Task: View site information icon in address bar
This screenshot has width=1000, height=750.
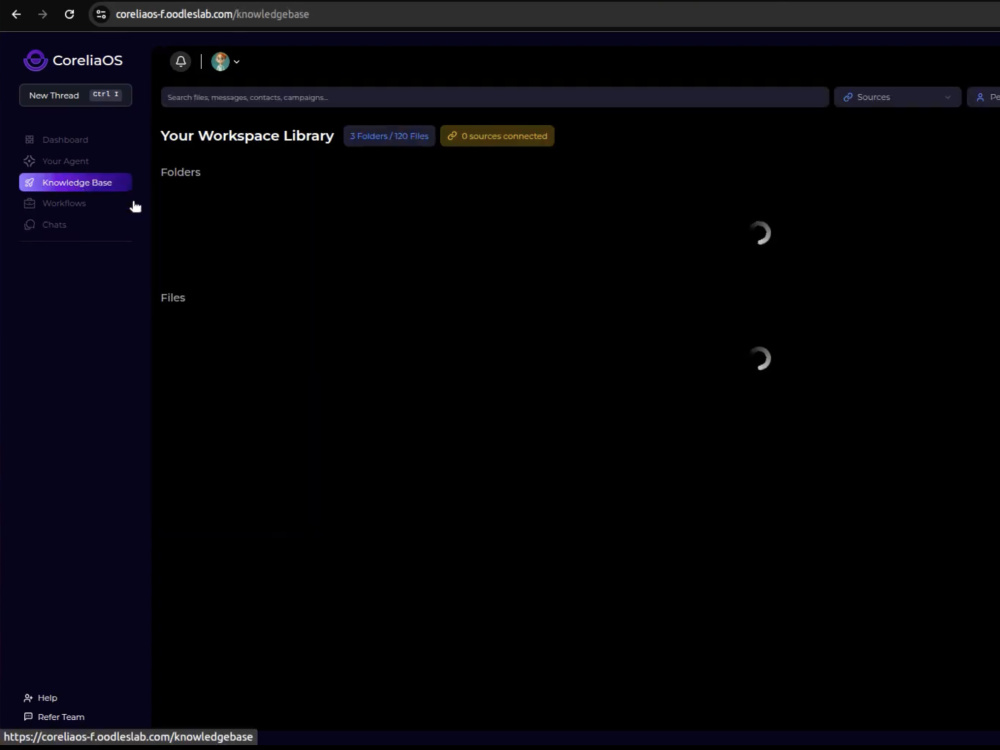Action: coord(101,14)
